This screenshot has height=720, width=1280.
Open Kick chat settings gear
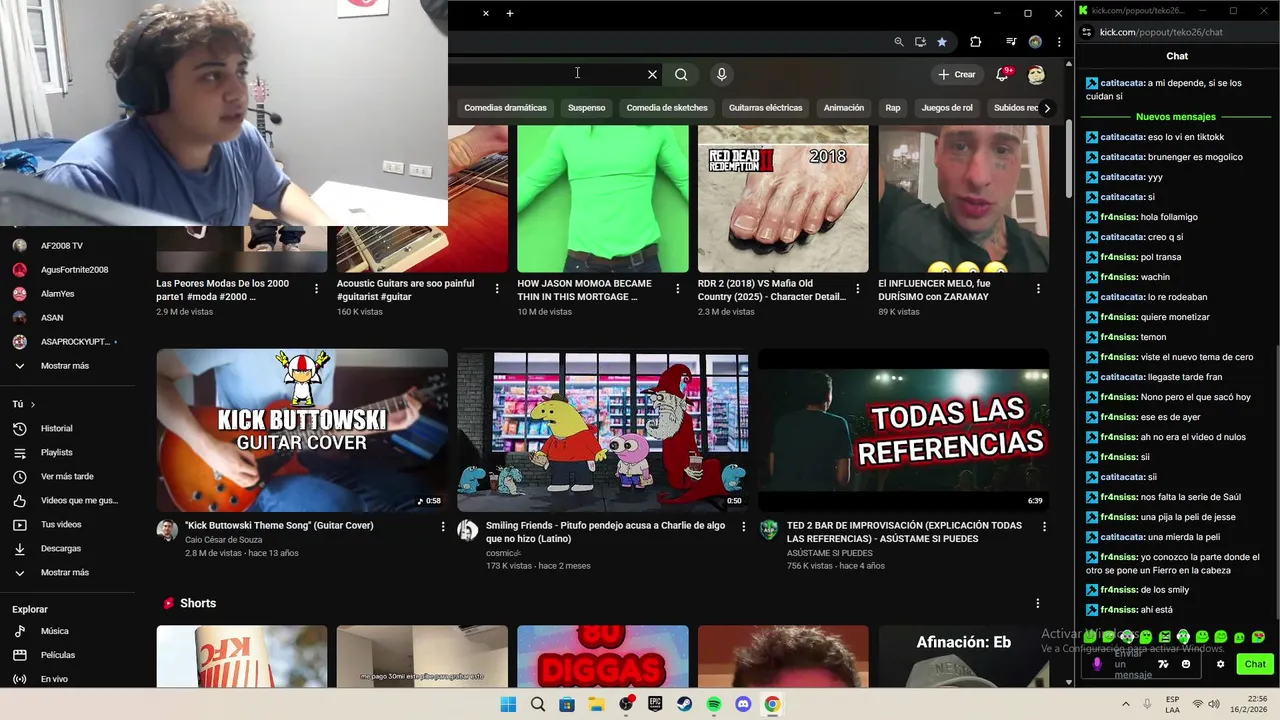[x=1220, y=664]
